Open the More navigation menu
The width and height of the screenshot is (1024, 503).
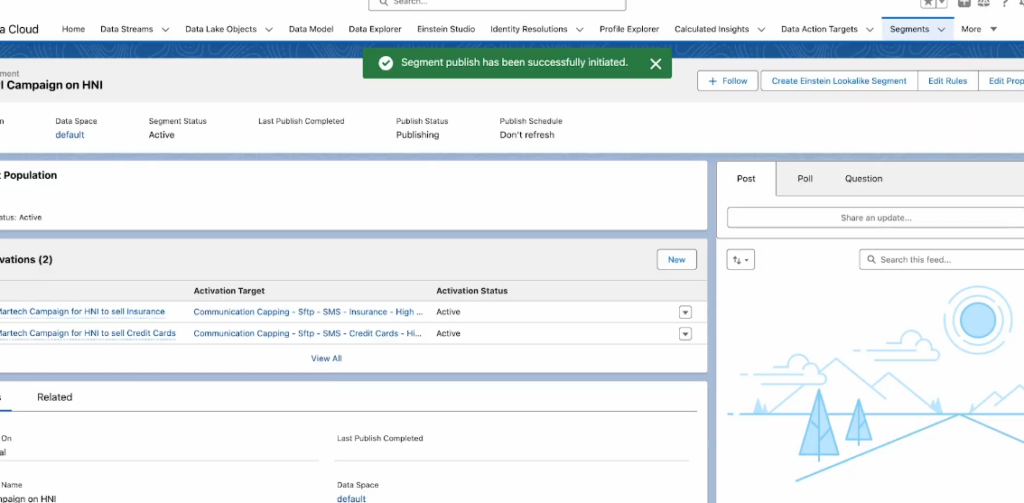978,30
